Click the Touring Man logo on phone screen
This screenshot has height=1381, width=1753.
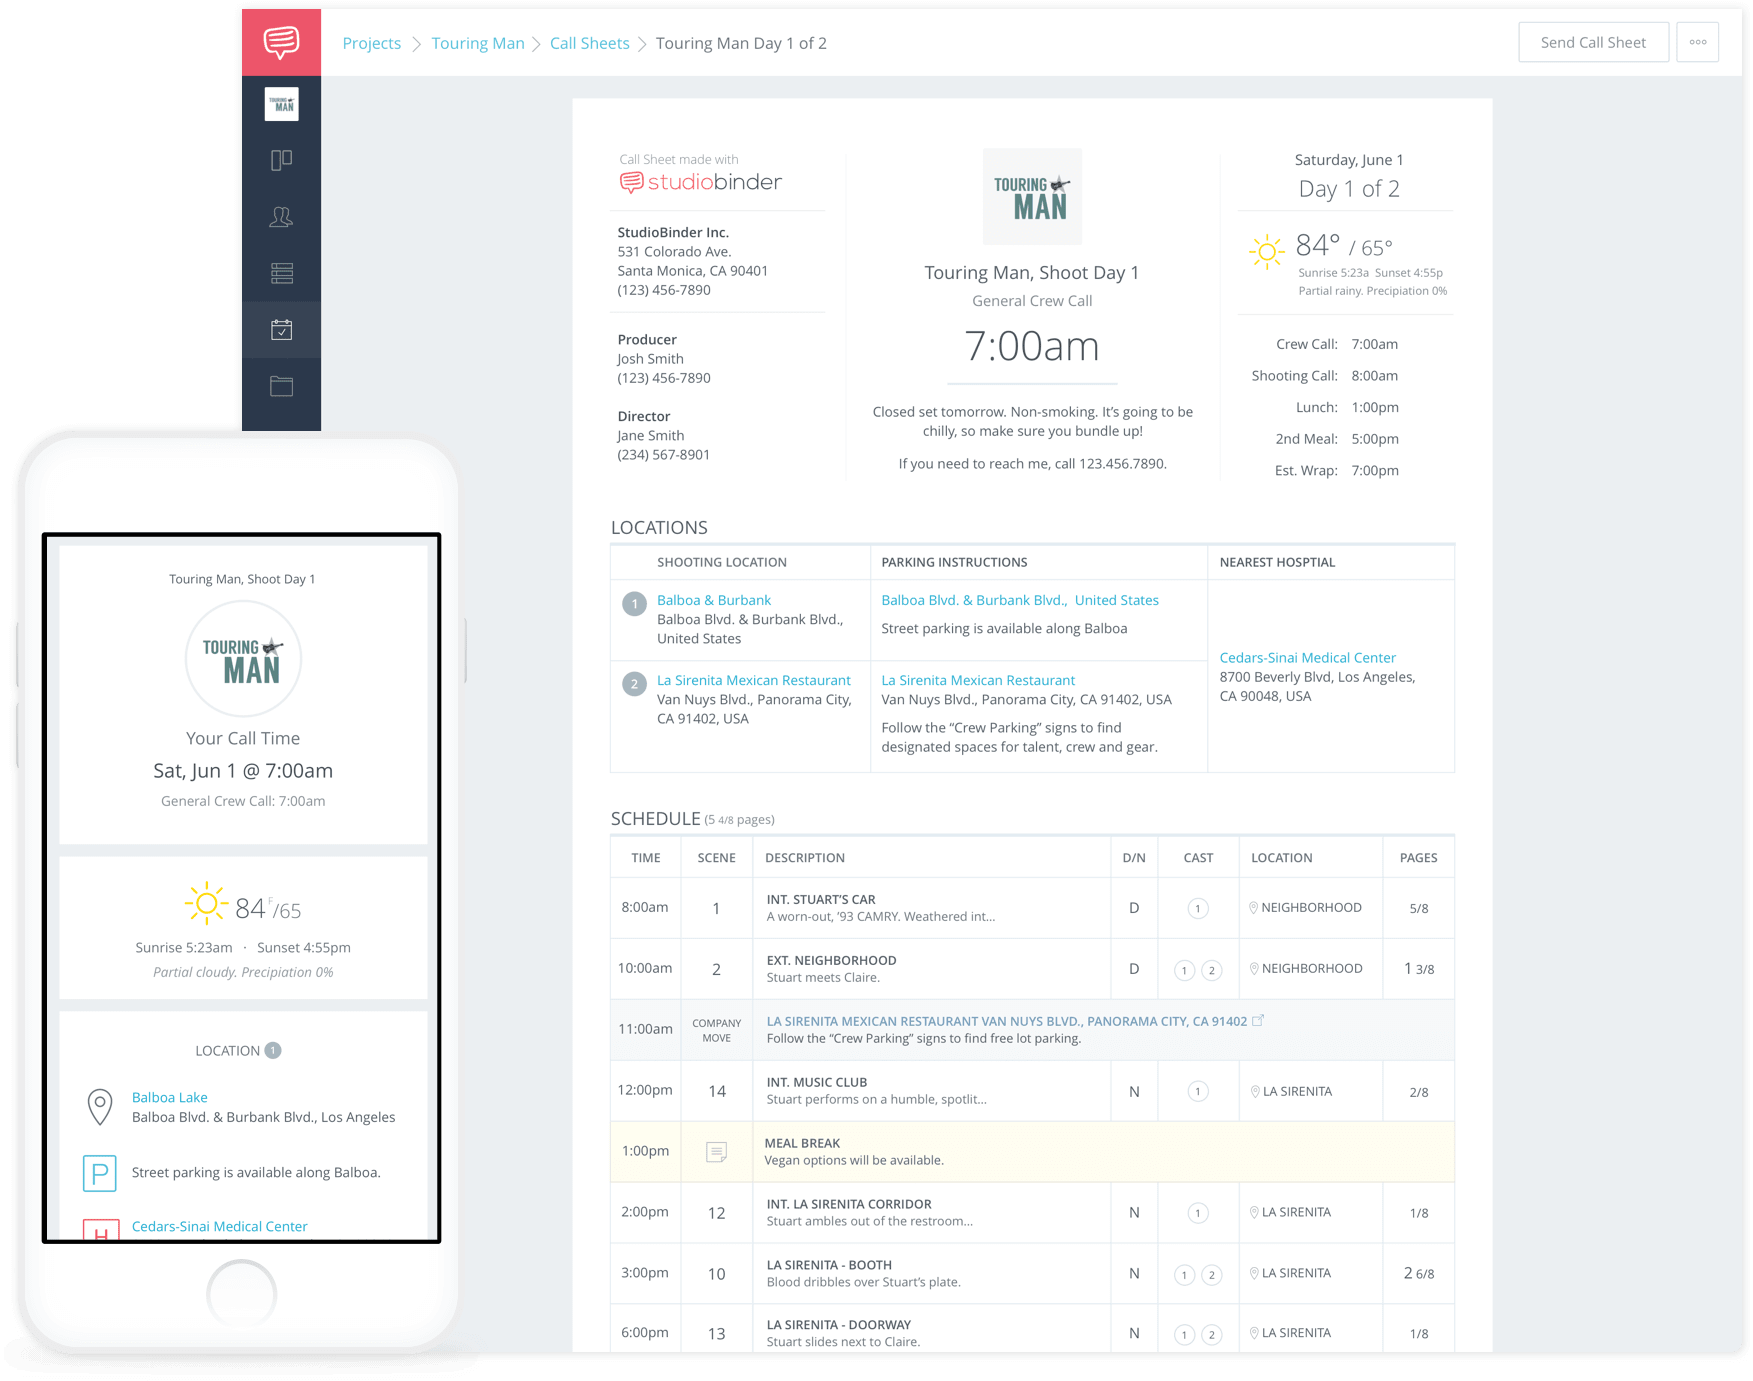(x=243, y=659)
